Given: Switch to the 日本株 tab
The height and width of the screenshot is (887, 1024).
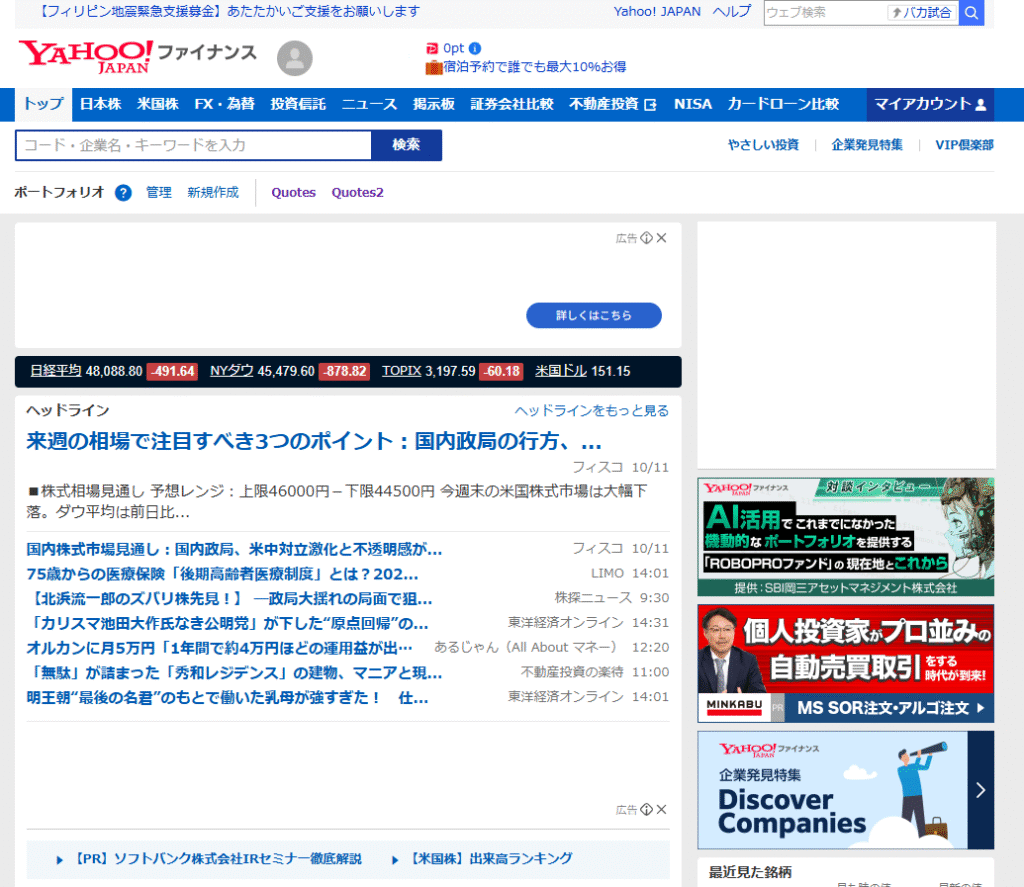Looking at the screenshot, I should pyautogui.click(x=100, y=104).
